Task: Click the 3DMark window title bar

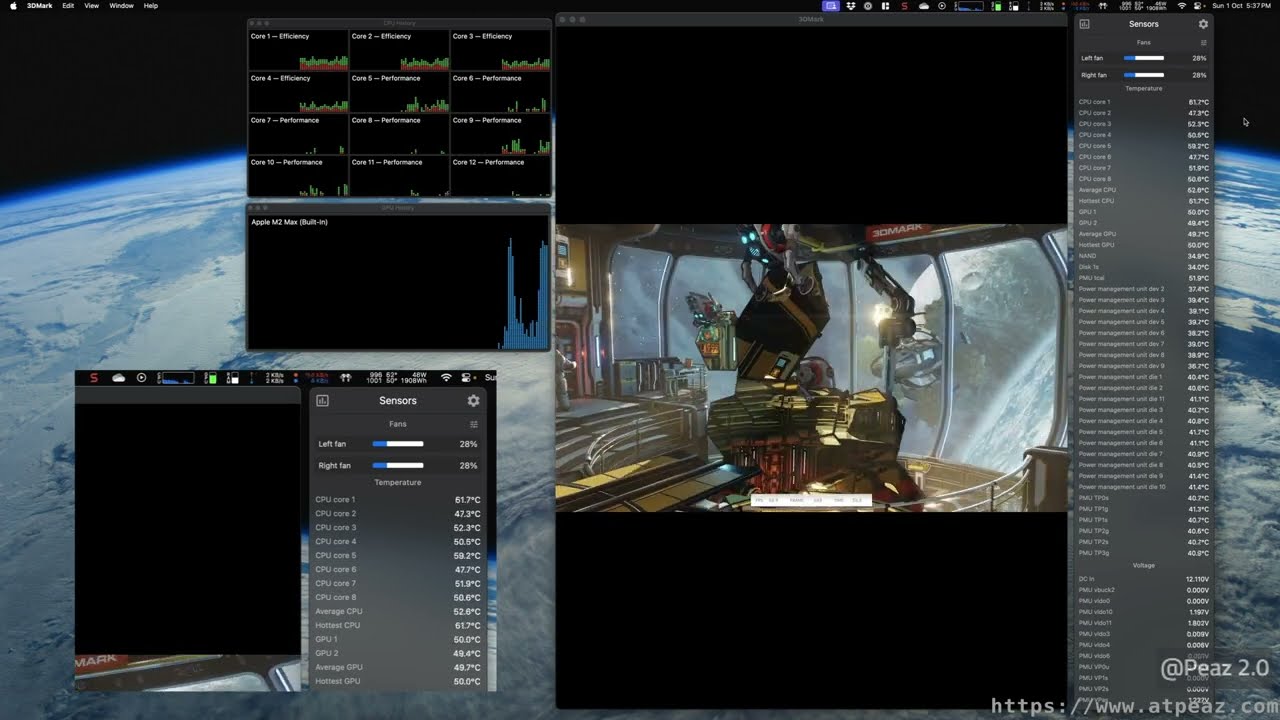Action: tap(811, 19)
